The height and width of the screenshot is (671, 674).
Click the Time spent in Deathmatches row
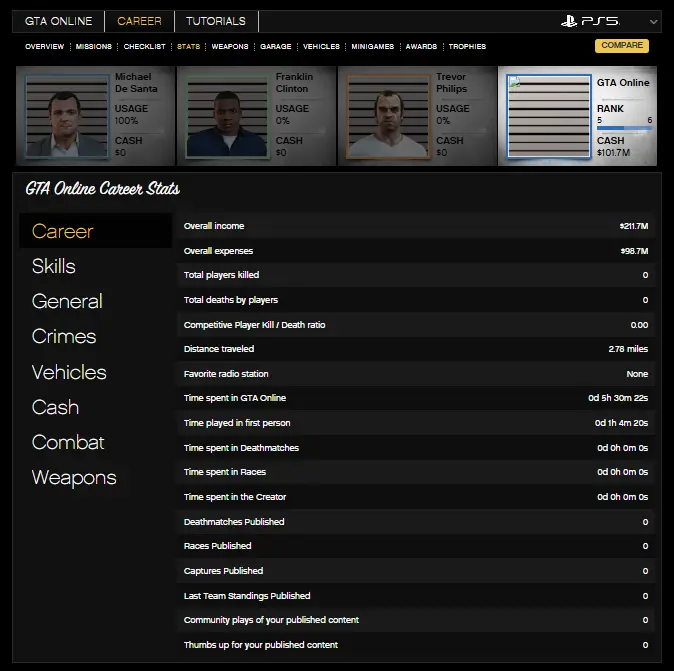pyautogui.click(x=416, y=448)
